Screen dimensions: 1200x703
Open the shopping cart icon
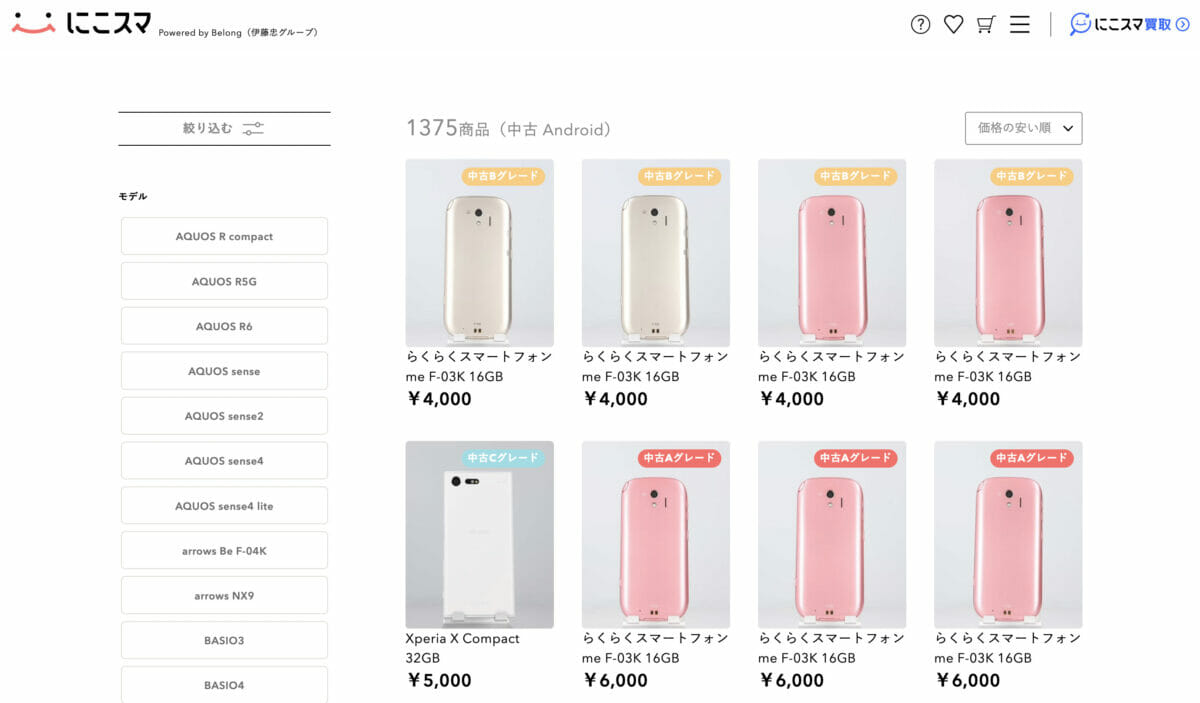coord(986,25)
